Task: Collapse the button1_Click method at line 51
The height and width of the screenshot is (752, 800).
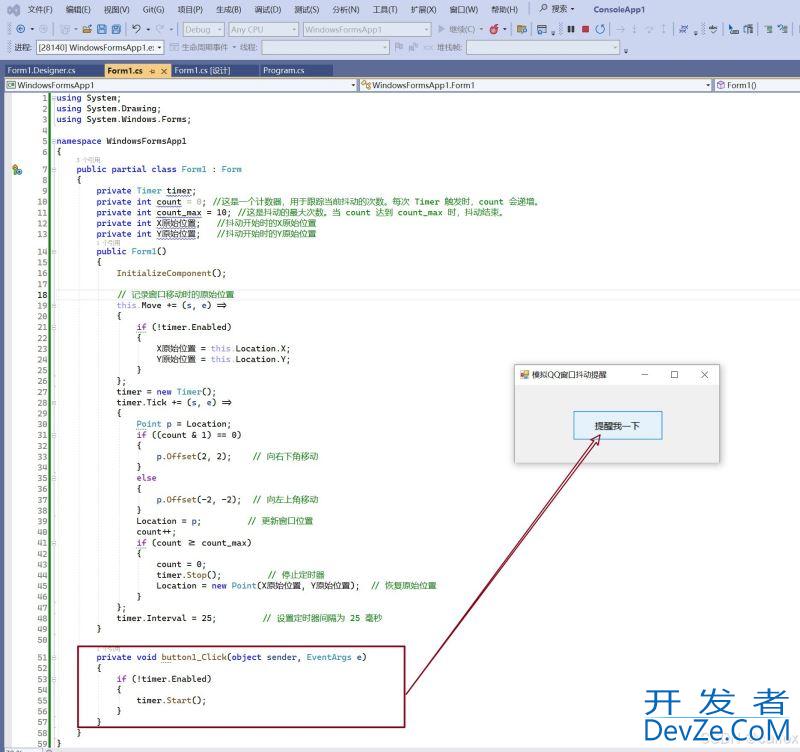Action: [53, 658]
